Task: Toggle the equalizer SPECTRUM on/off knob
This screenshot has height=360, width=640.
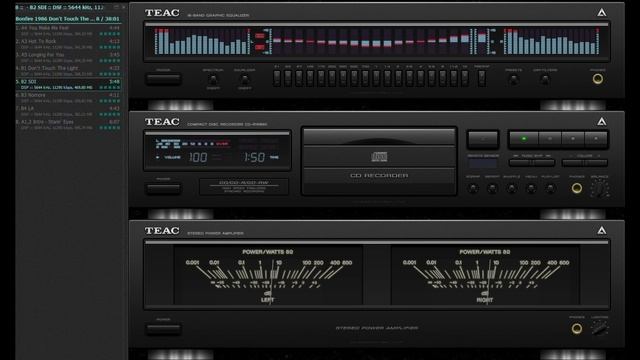Action: click(213, 78)
